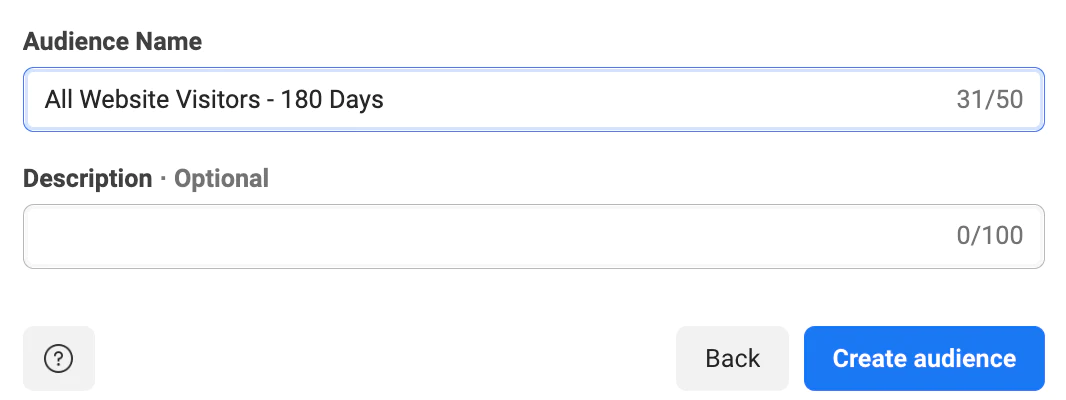Place cursor before "All" in the name field
1066x400 pixels.
pyautogui.click(x=45, y=100)
